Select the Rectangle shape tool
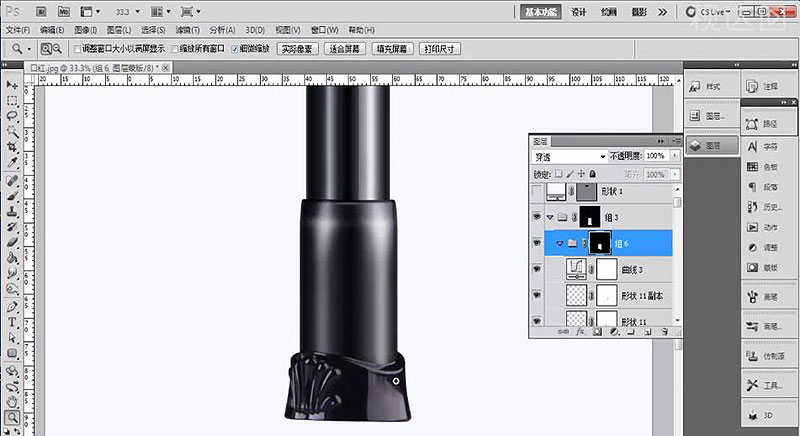The width and height of the screenshot is (800, 436). point(12,353)
